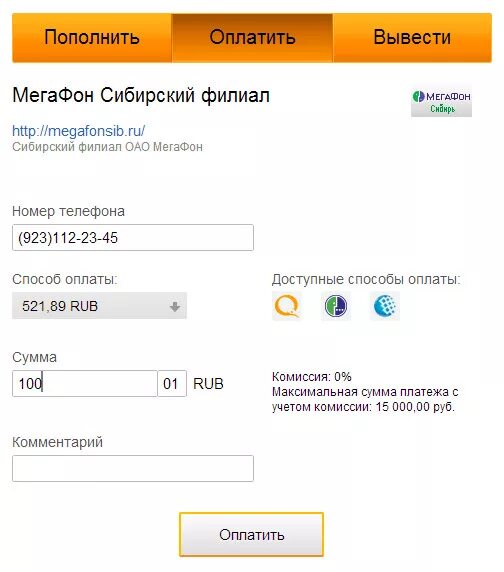Viewport: 504px width, 572px height.
Task: Focus the Номер телефона input field
Action: coord(133,237)
